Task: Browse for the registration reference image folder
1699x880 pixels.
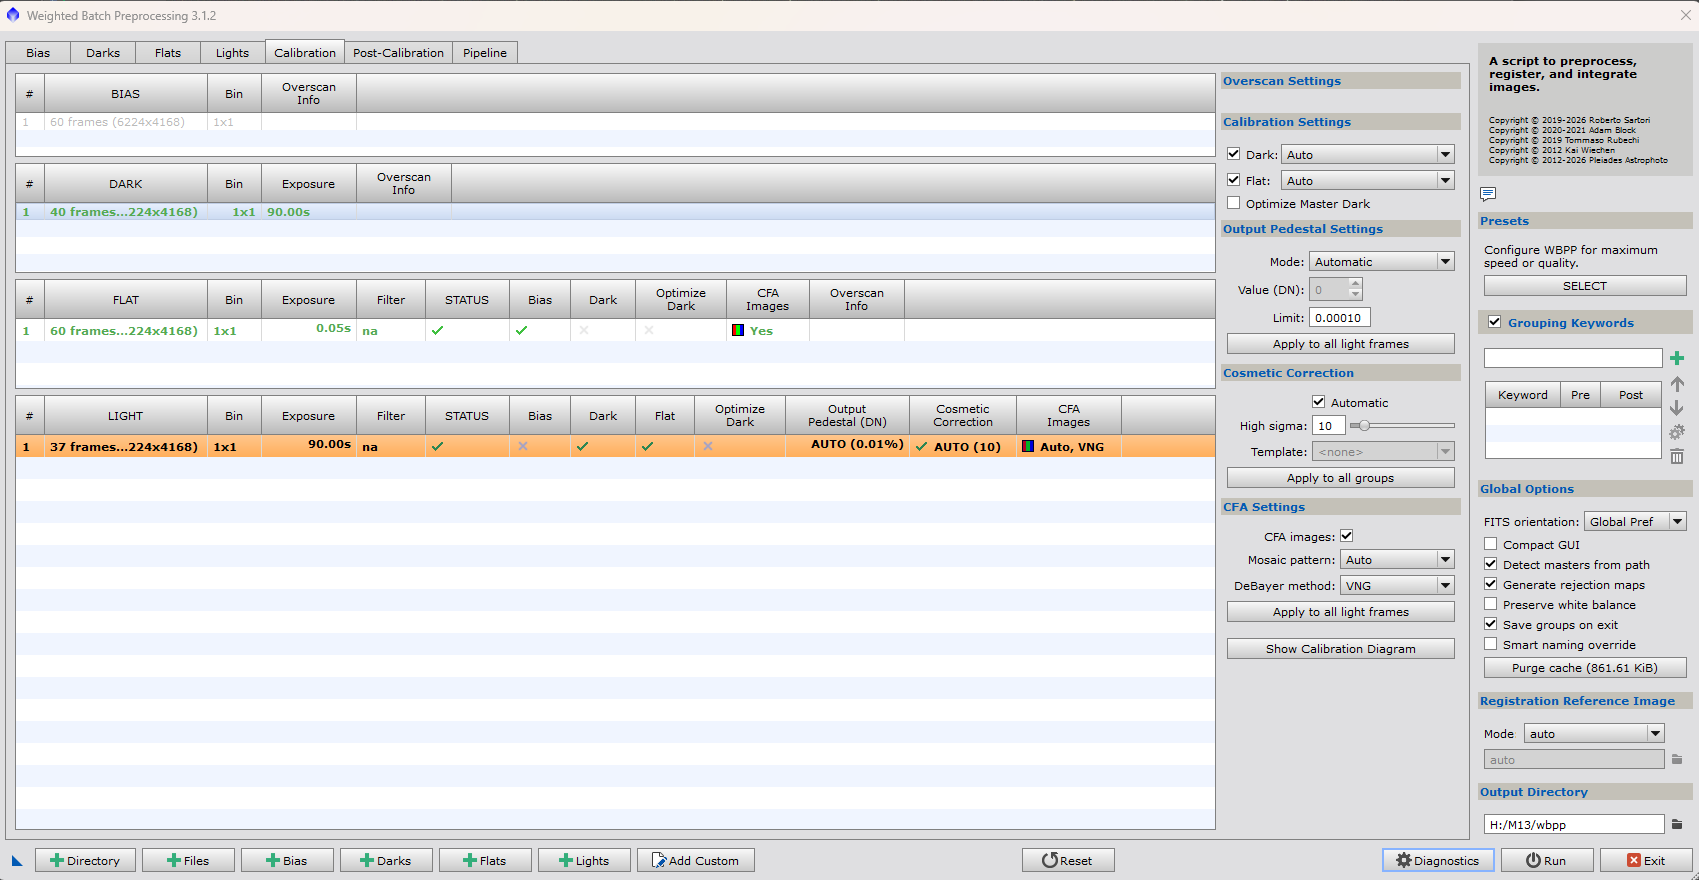Action: (1677, 760)
